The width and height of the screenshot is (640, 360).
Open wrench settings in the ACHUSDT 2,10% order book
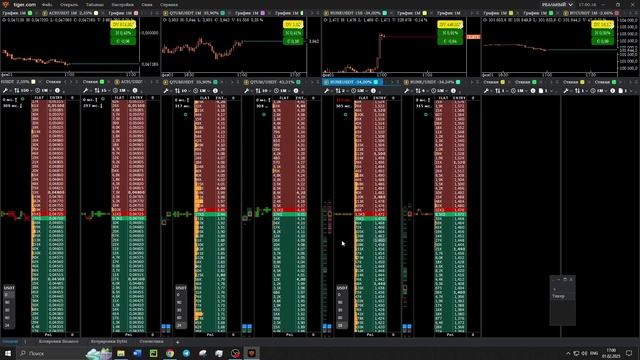(x=6, y=90)
